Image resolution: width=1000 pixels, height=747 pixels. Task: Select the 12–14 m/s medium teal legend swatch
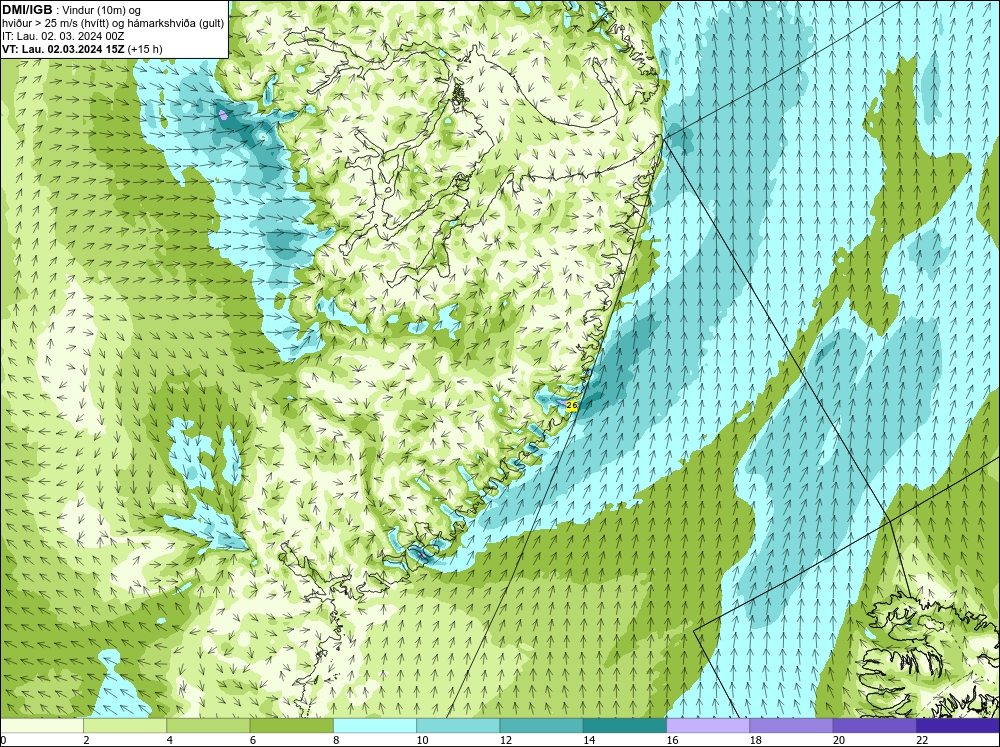(x=541, y=726)
